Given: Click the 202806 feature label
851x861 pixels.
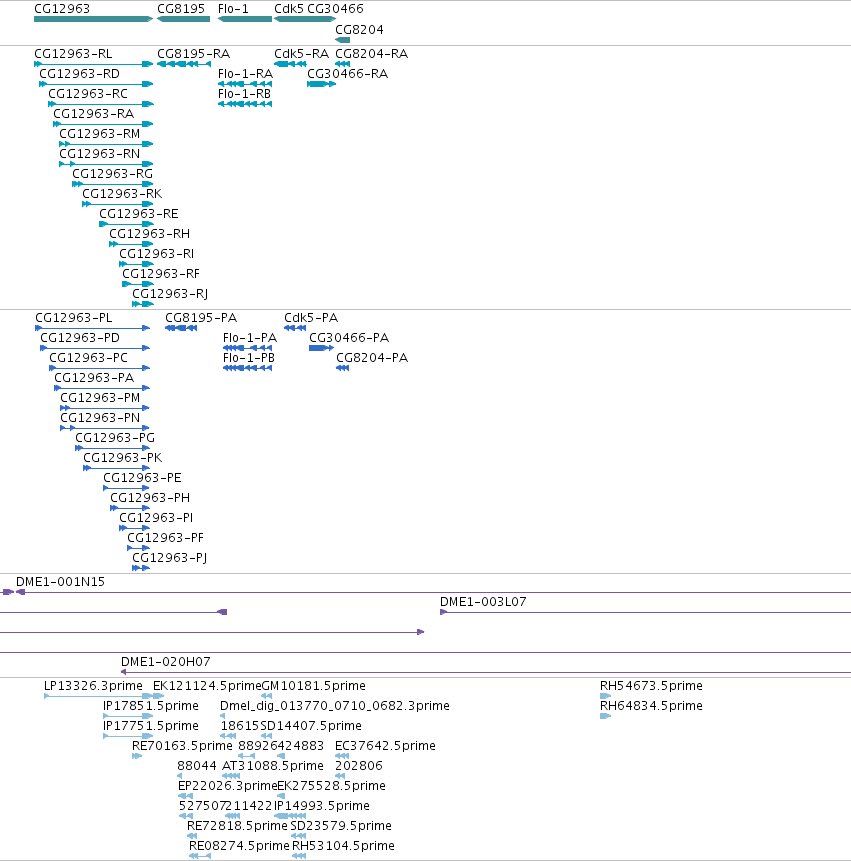Looking at the screenshot, I should pos(359,766).
